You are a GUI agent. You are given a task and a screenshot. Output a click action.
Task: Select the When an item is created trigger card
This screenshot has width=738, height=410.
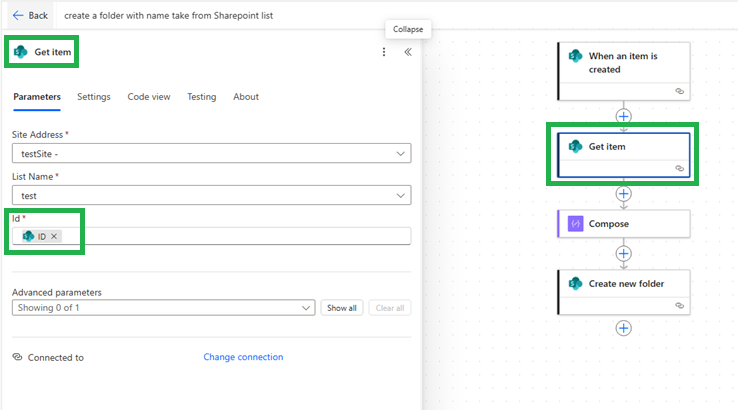point(624,71)
